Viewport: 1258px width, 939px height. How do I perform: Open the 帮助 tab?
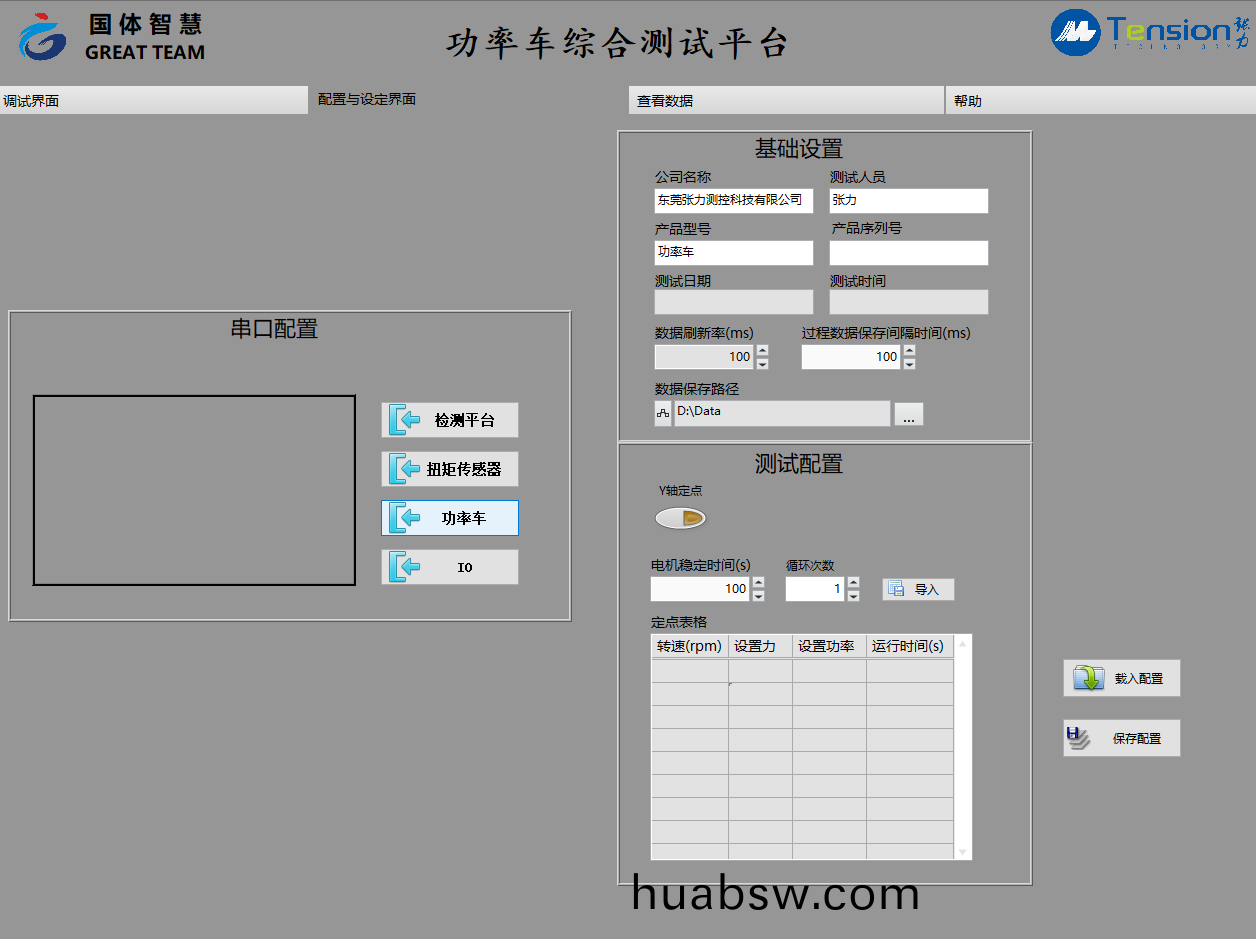pyautogui.click(x=1100, y=100)
